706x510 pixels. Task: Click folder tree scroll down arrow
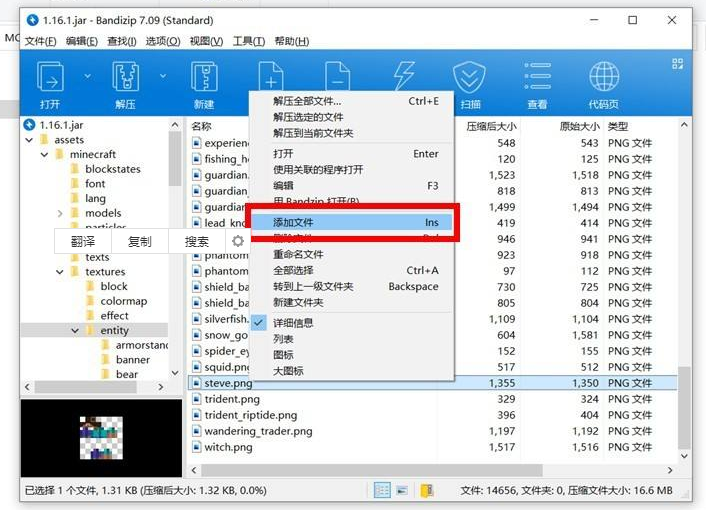[175, 373]
